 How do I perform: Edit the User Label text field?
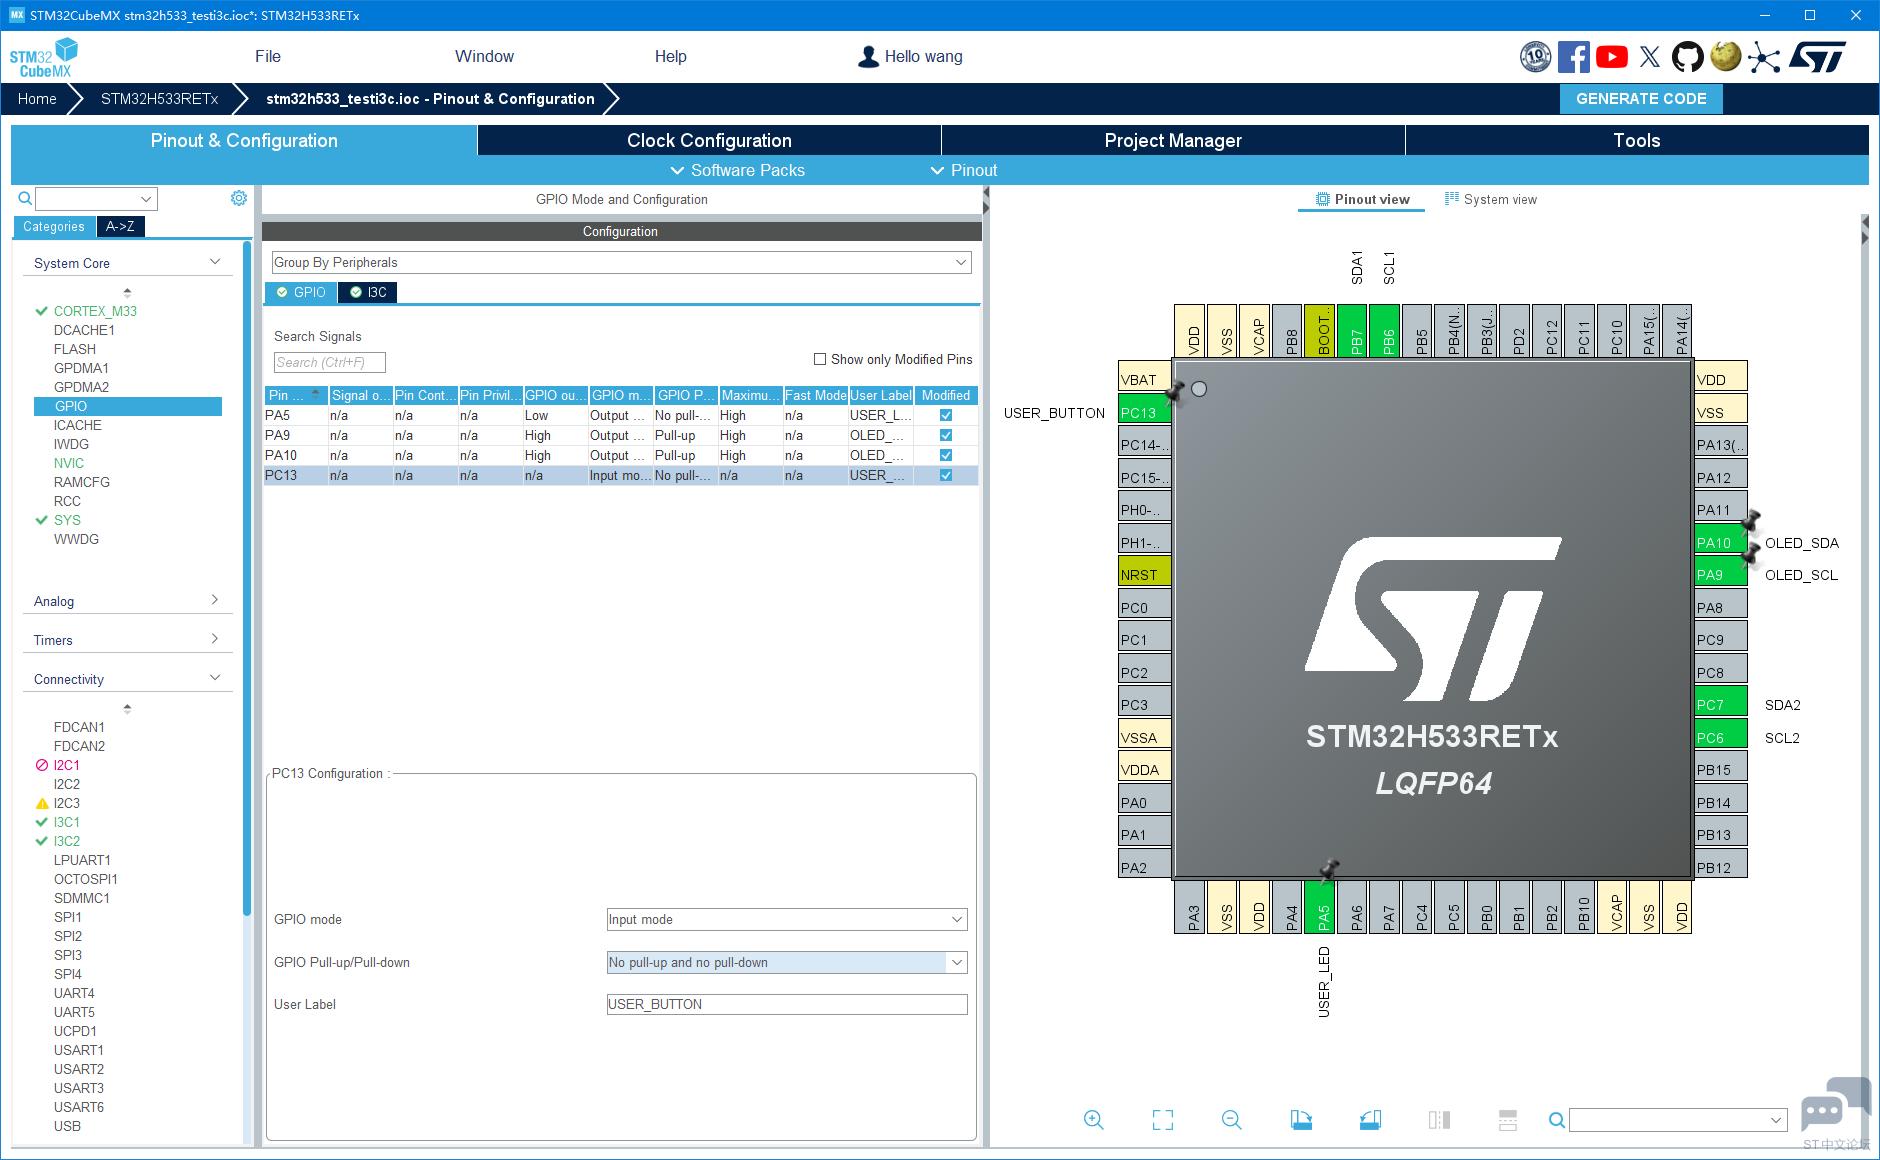(x=787, y=1004)
